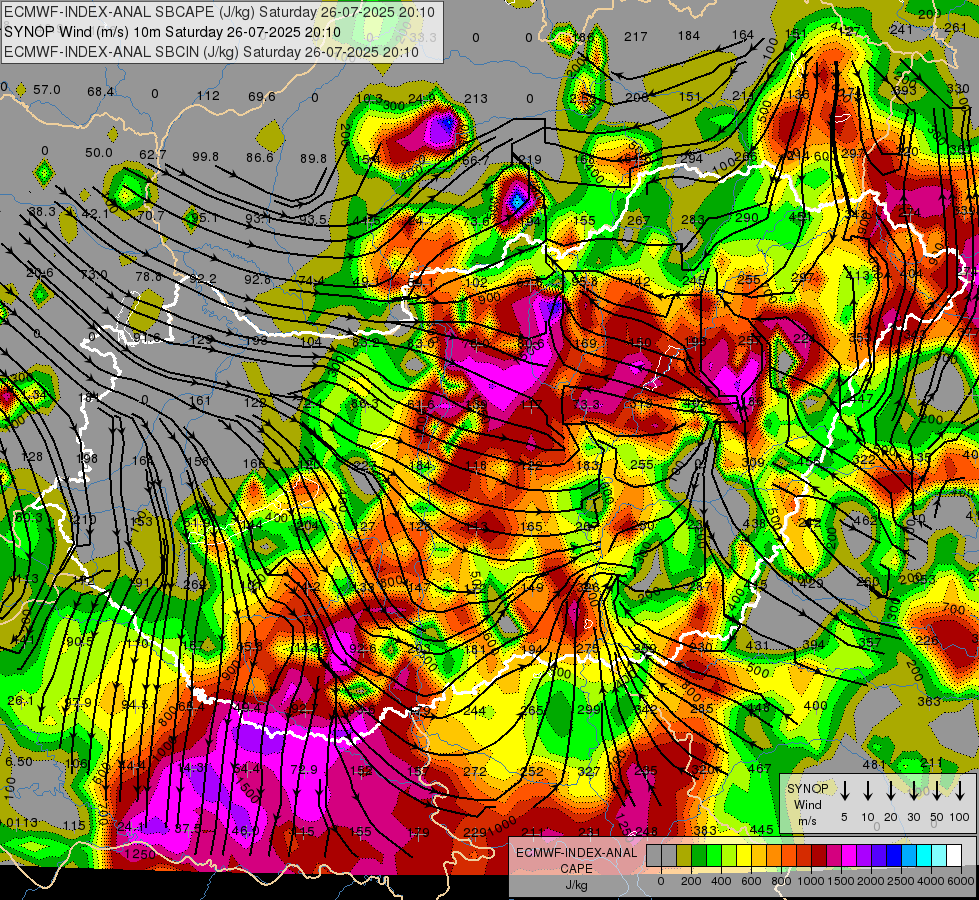Viewport: 979px width, 900px height.
Task: Click the station value 394
Action: (814, 644)
